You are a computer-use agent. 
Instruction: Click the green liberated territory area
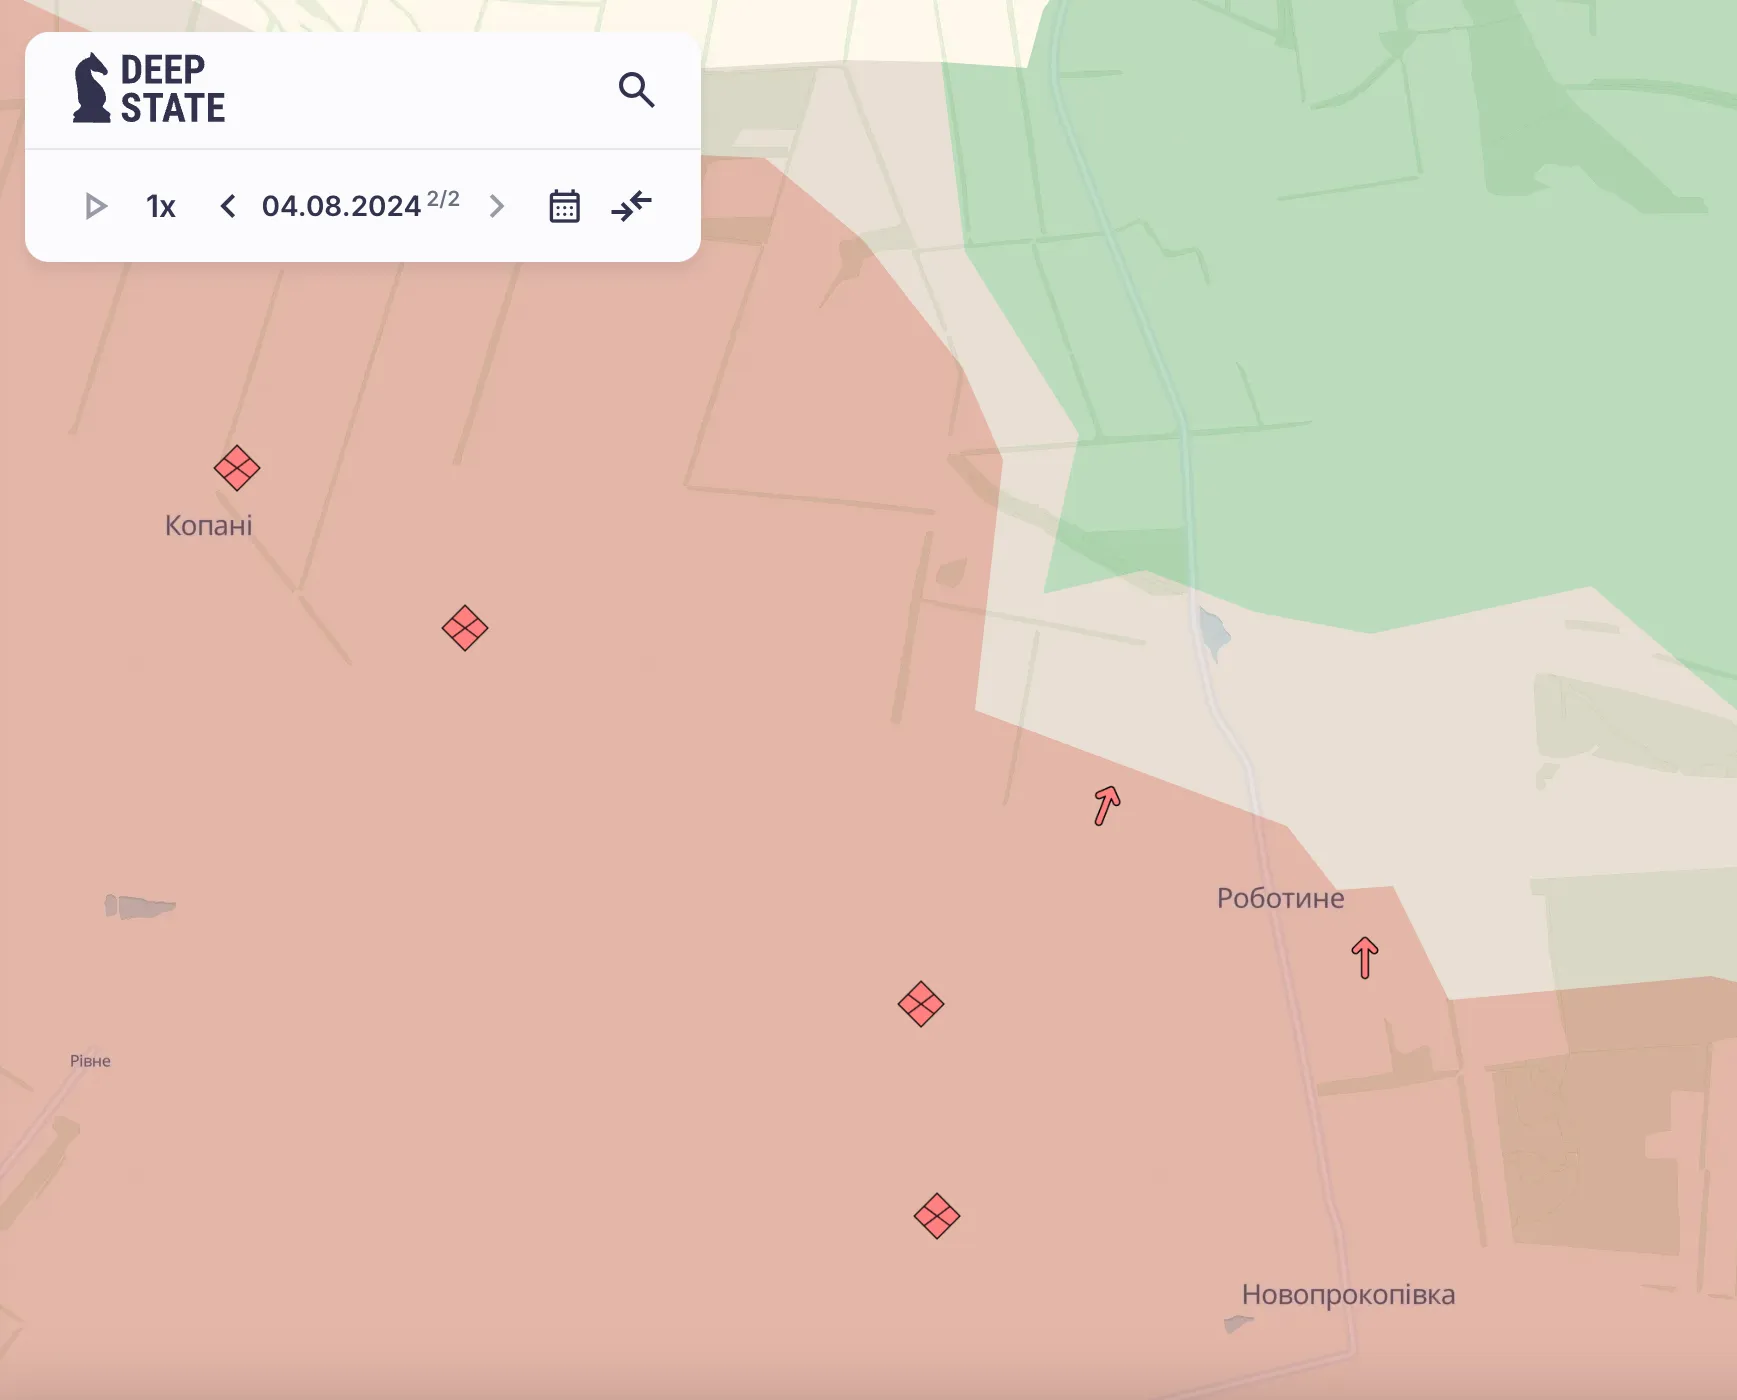pyautogui.click(x=1400, y=300)
